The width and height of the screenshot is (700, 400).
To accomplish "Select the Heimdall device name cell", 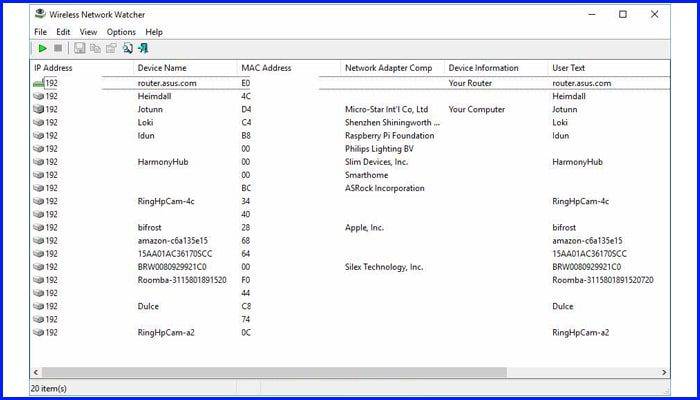I will (x=154, y=96).
